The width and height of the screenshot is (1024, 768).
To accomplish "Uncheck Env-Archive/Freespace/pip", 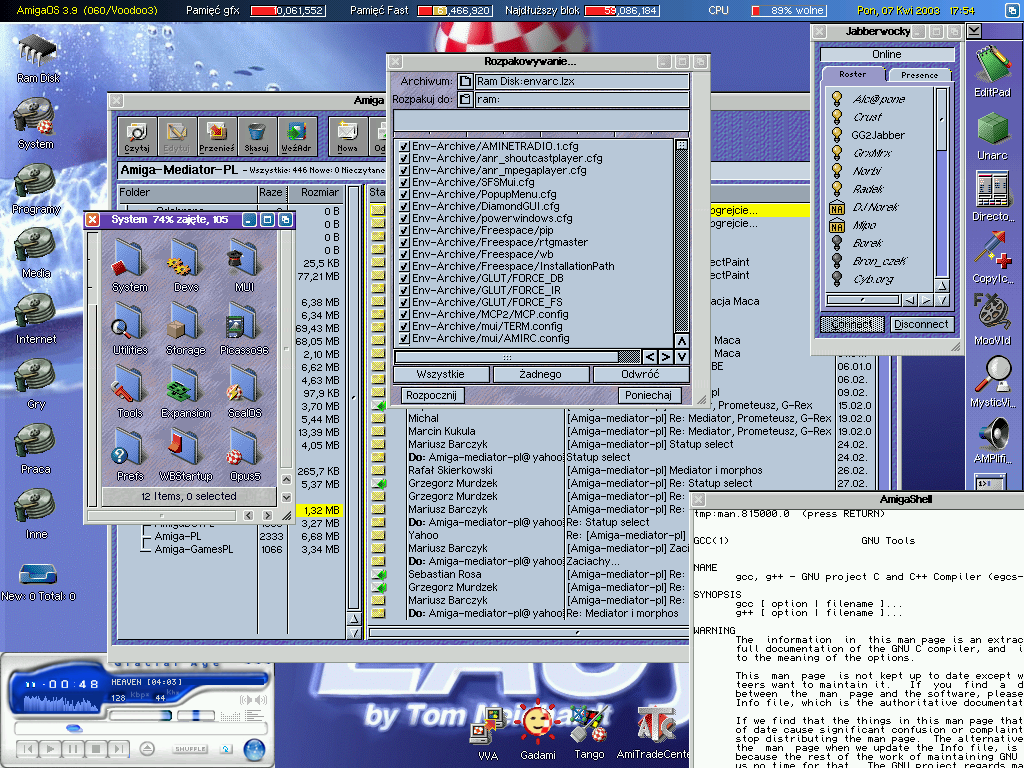I will [404, 230].
